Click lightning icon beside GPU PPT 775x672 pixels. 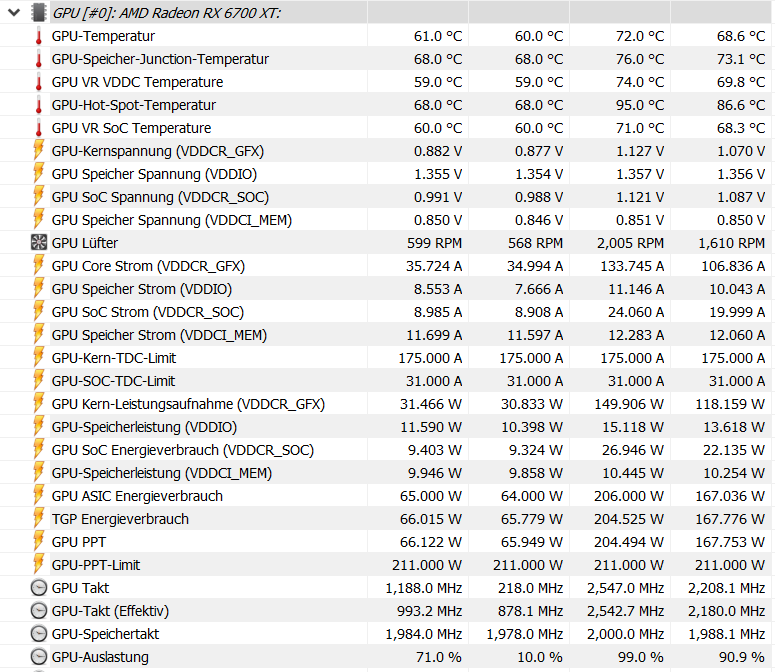39,542
